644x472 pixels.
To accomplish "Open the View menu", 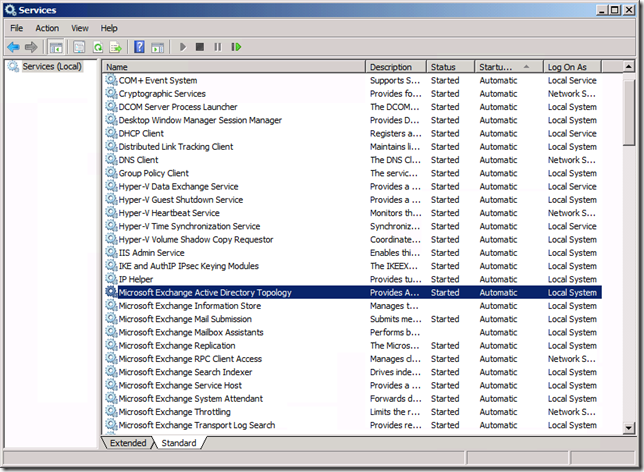I will (80, 28).
